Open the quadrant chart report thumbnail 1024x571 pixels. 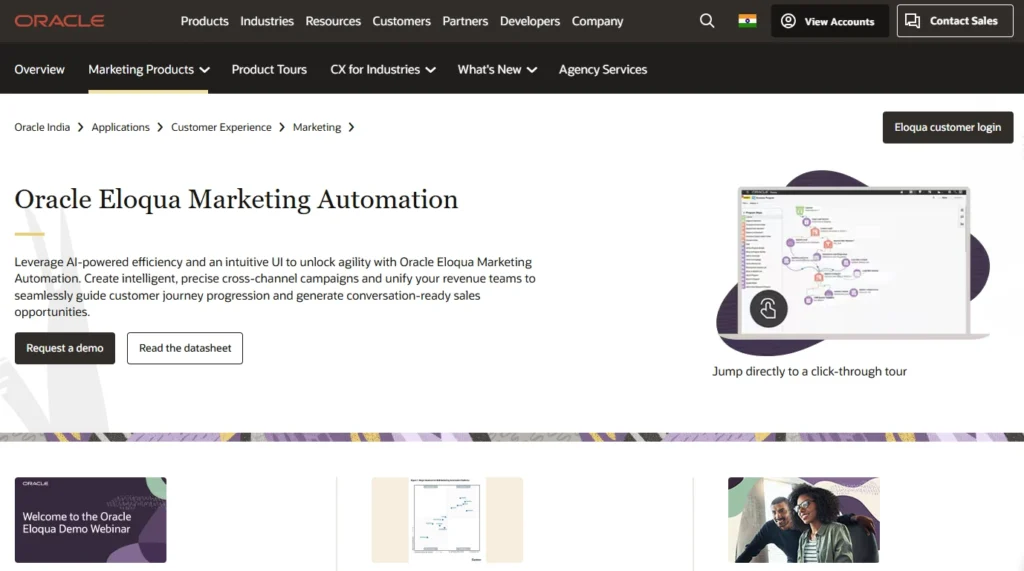[x=447, y=520]
